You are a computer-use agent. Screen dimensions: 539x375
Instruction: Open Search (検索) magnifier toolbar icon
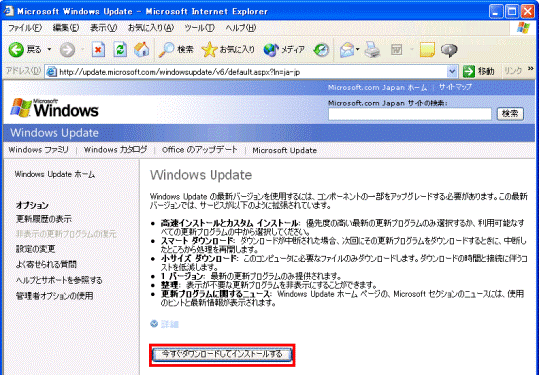click(x=166, y=50)
